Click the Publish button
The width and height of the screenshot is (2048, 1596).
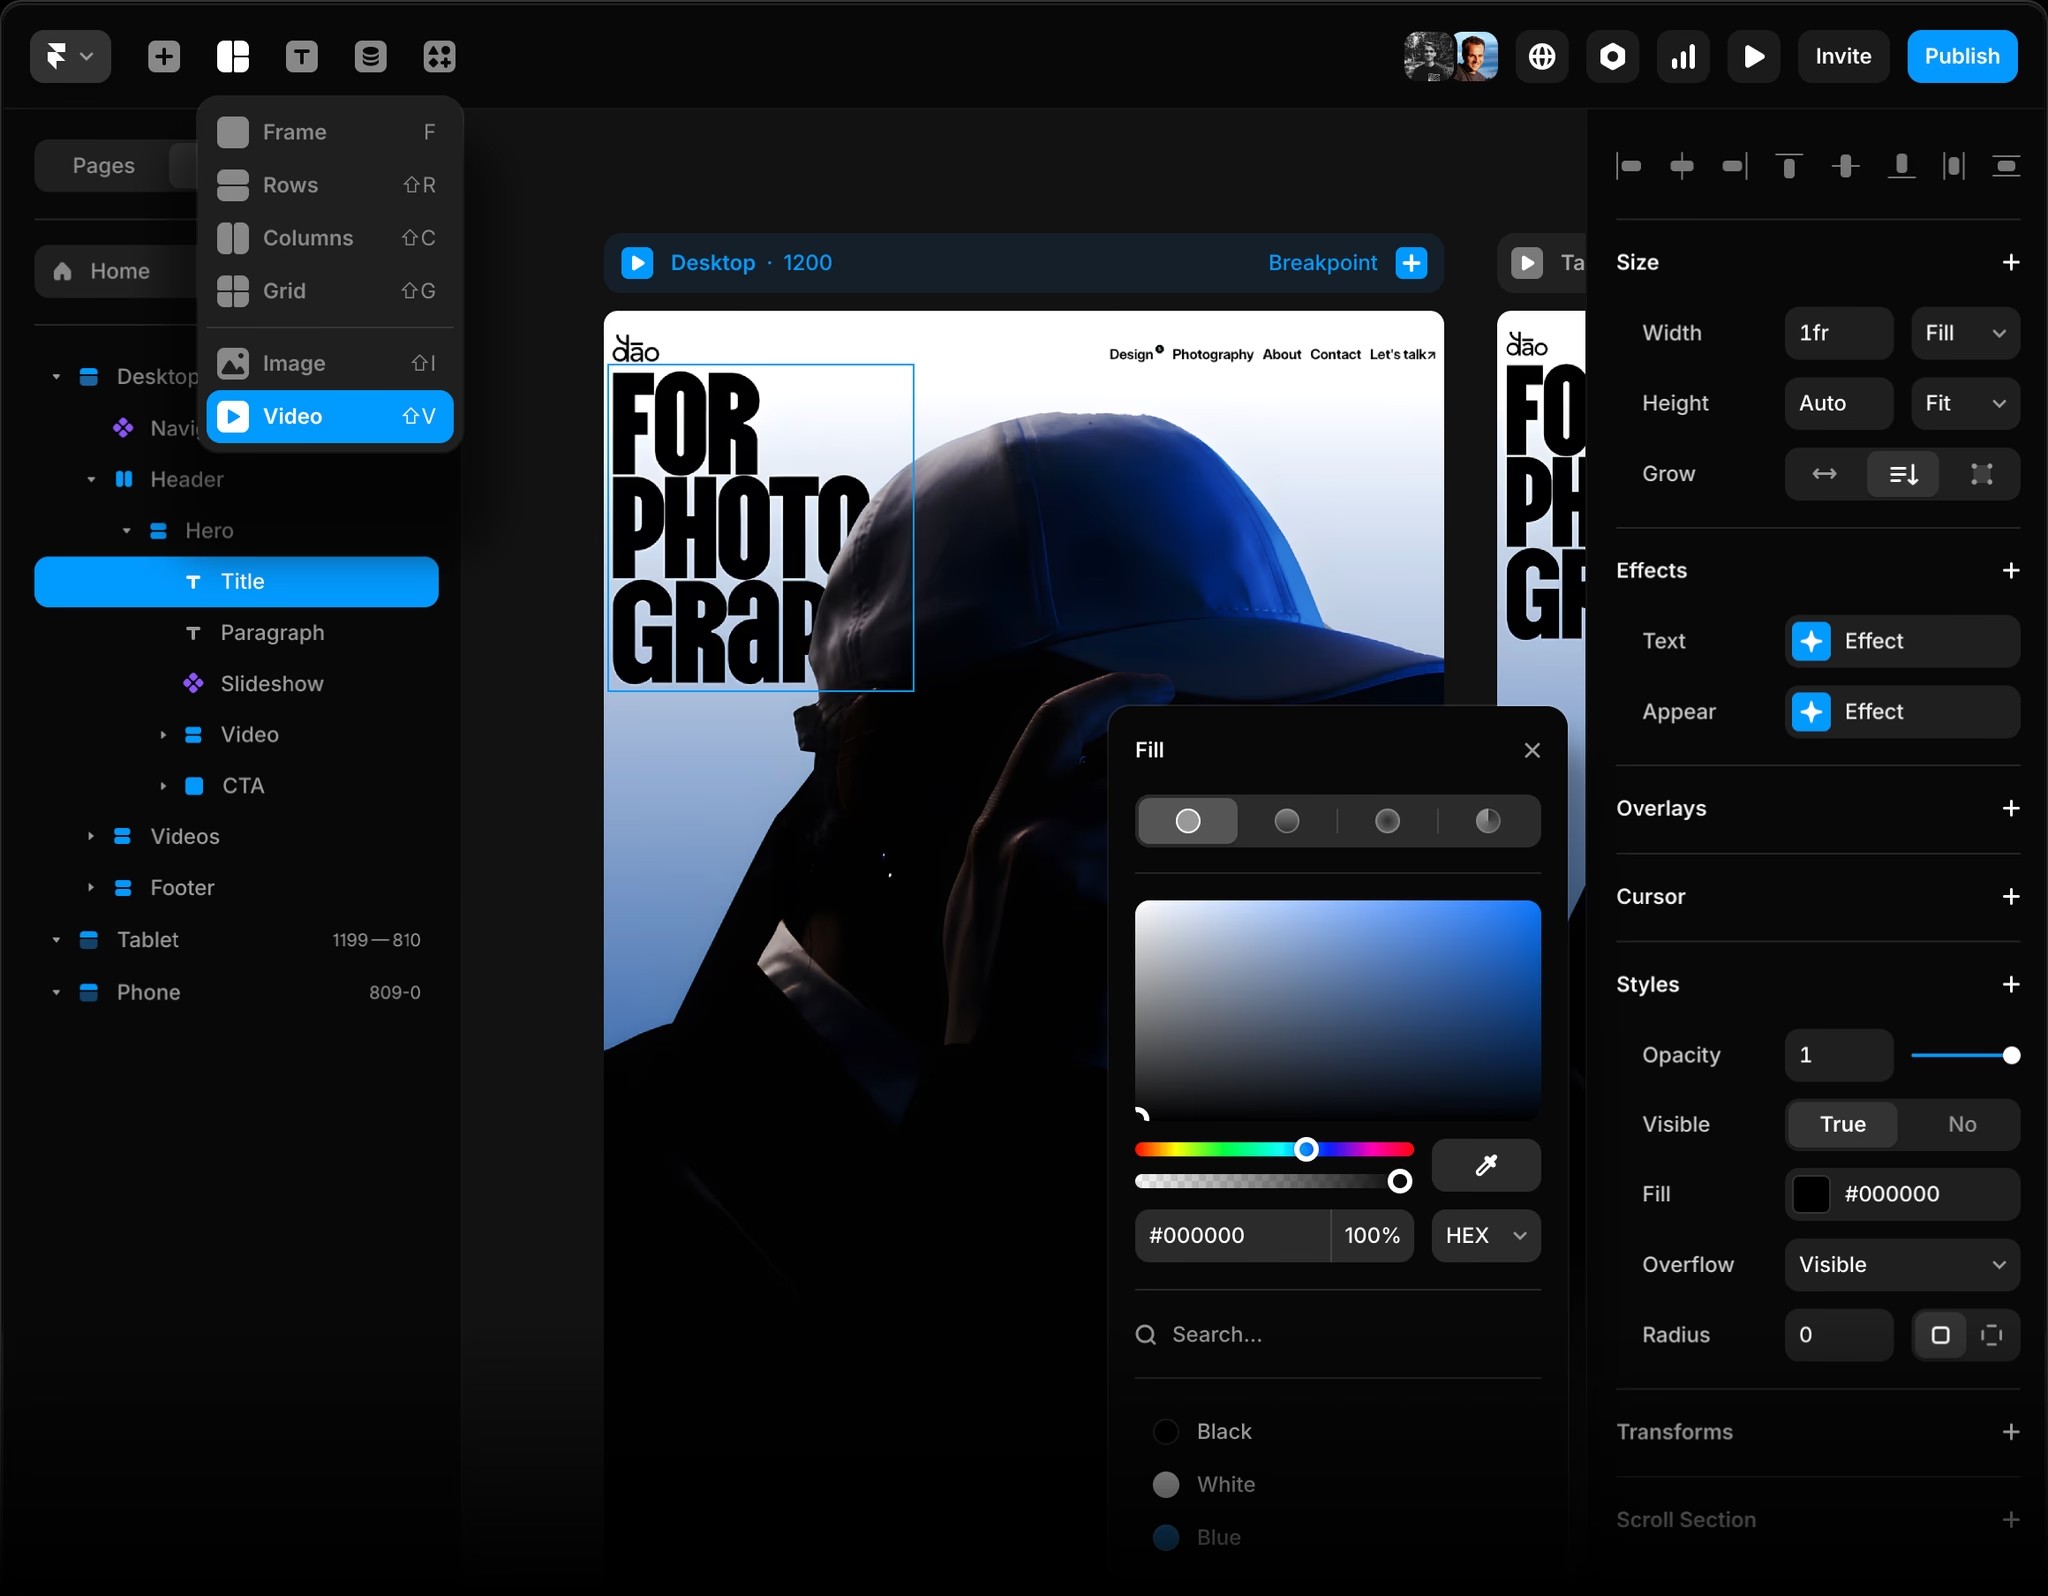point(1962,56)
